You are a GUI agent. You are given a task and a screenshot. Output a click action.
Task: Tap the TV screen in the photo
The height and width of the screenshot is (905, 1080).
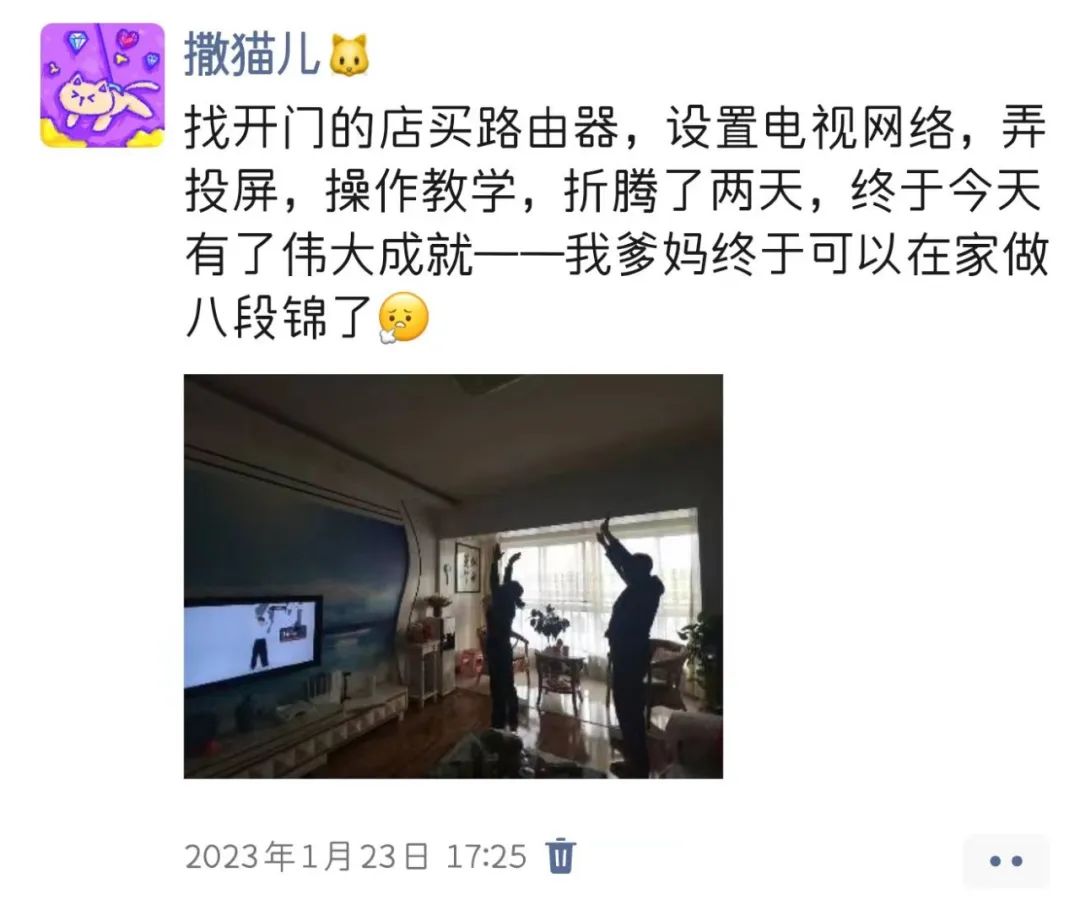pos(253,641)
